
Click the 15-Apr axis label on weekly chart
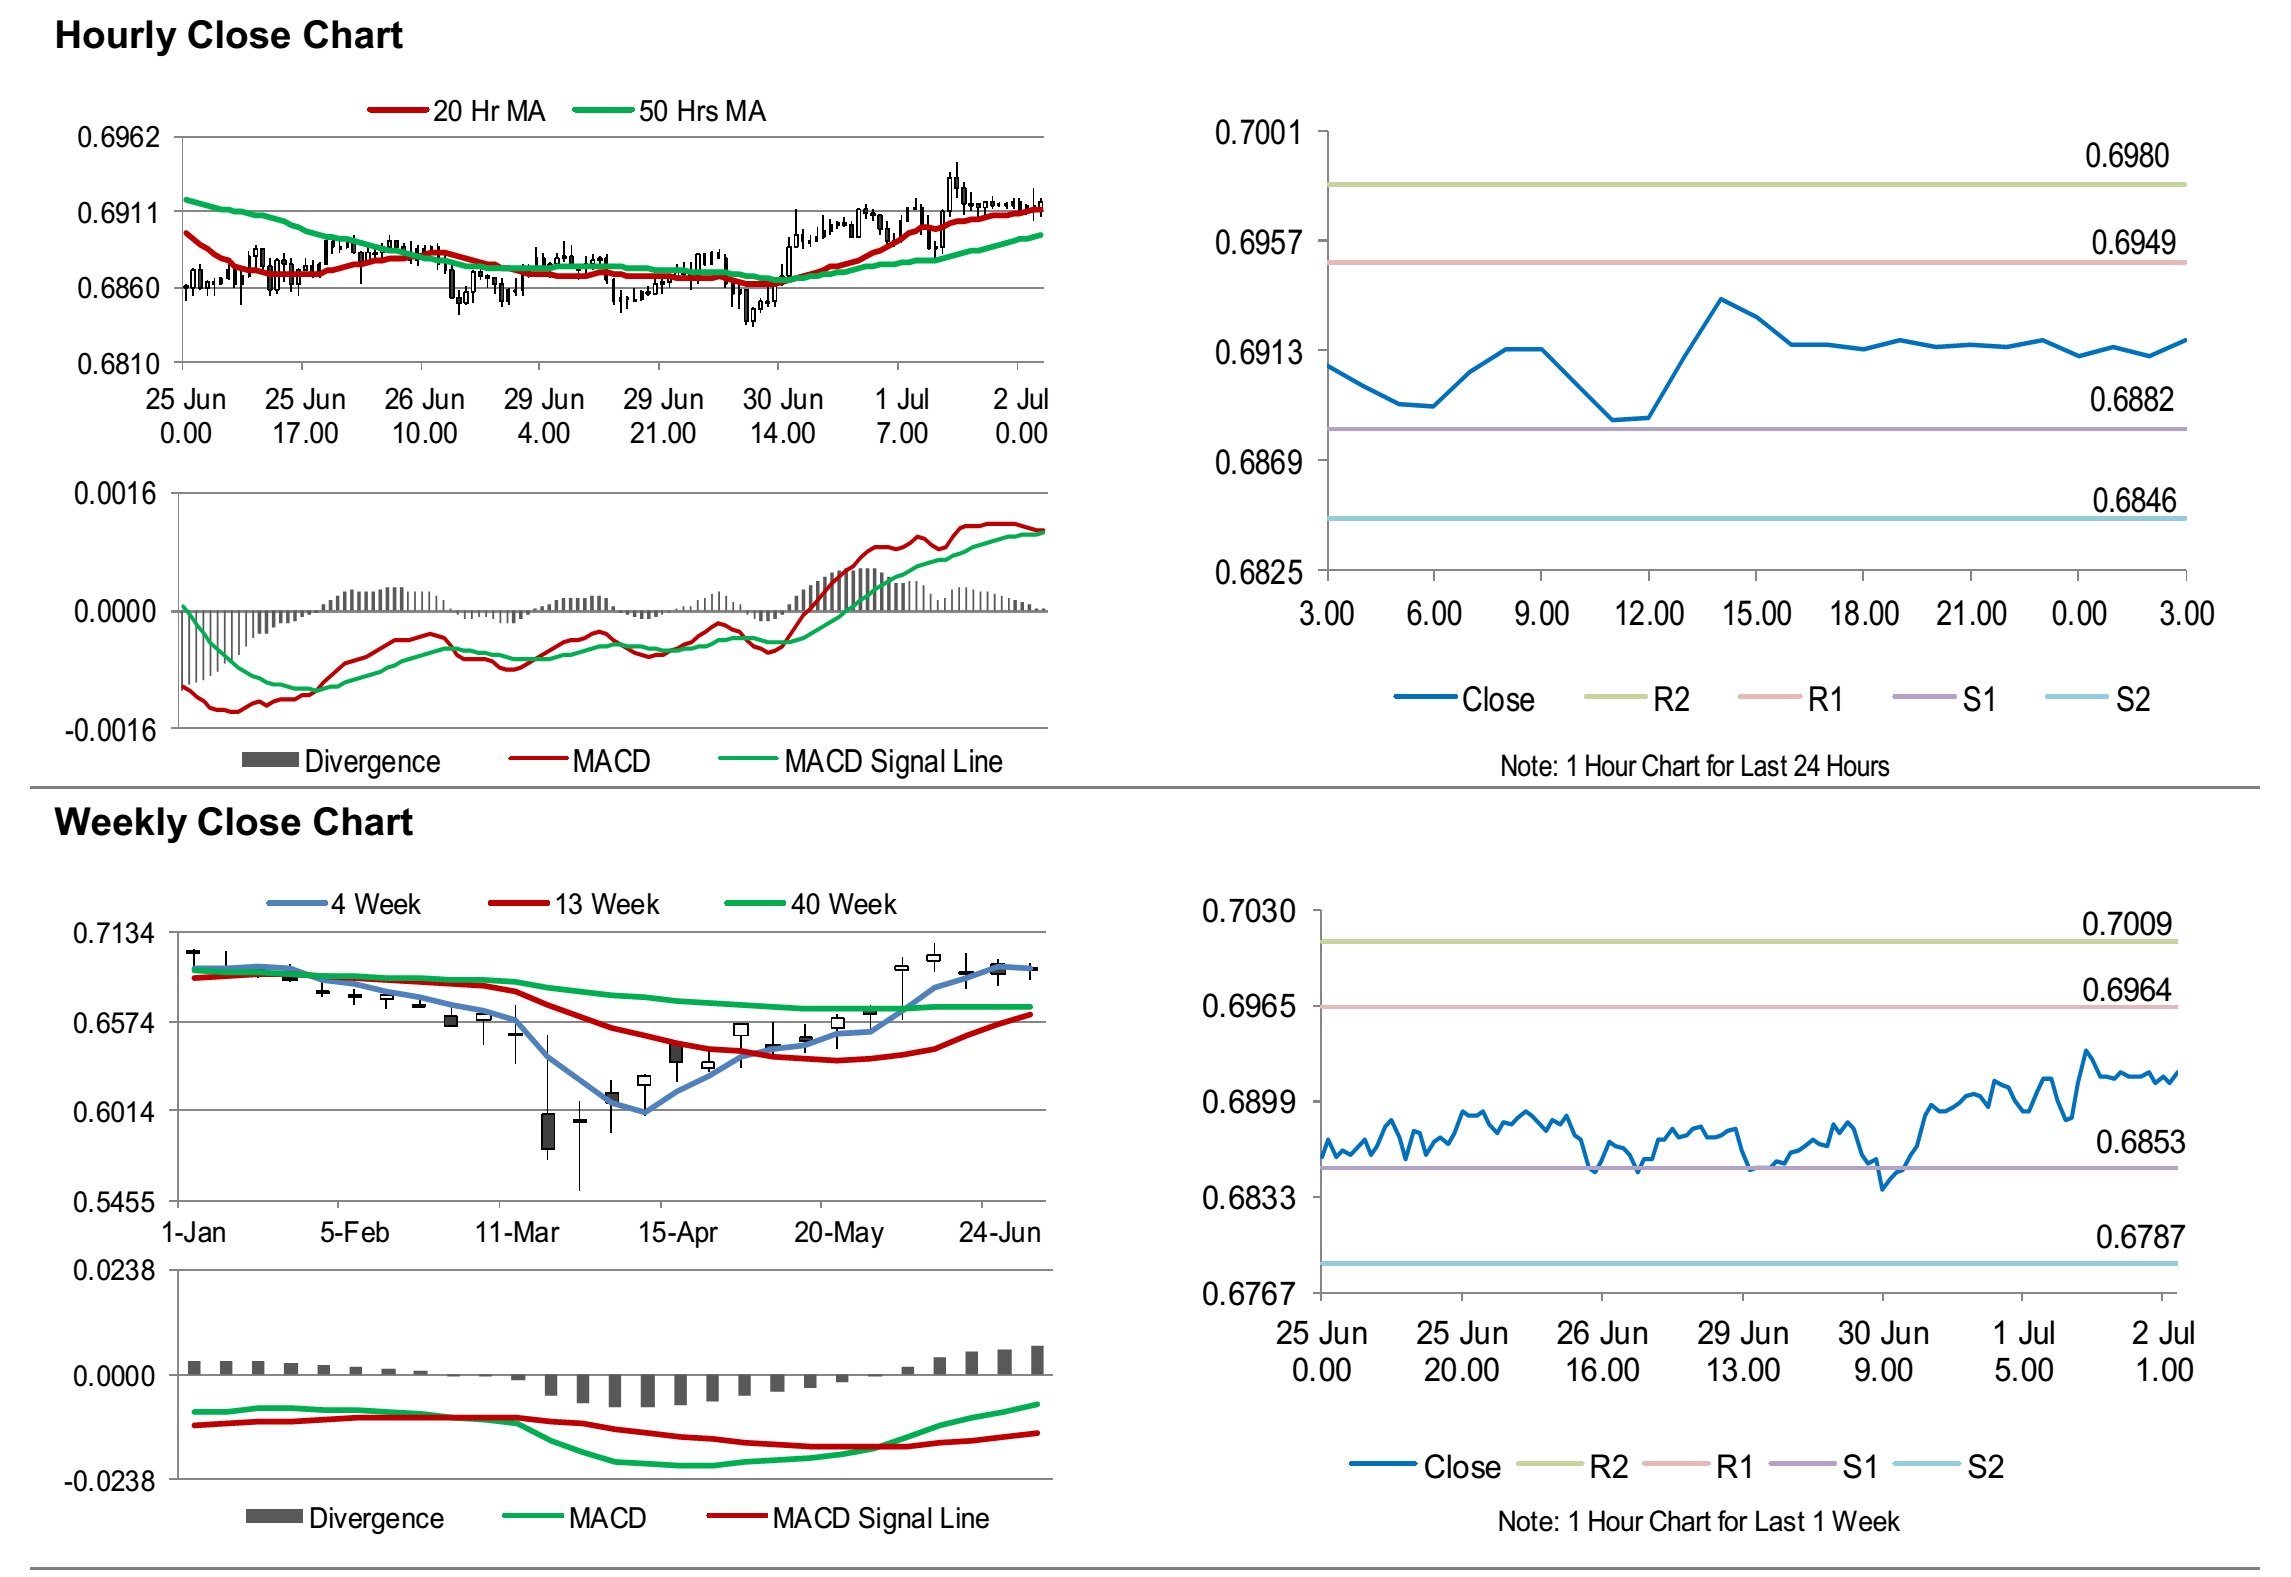[x=677, y=1232]
